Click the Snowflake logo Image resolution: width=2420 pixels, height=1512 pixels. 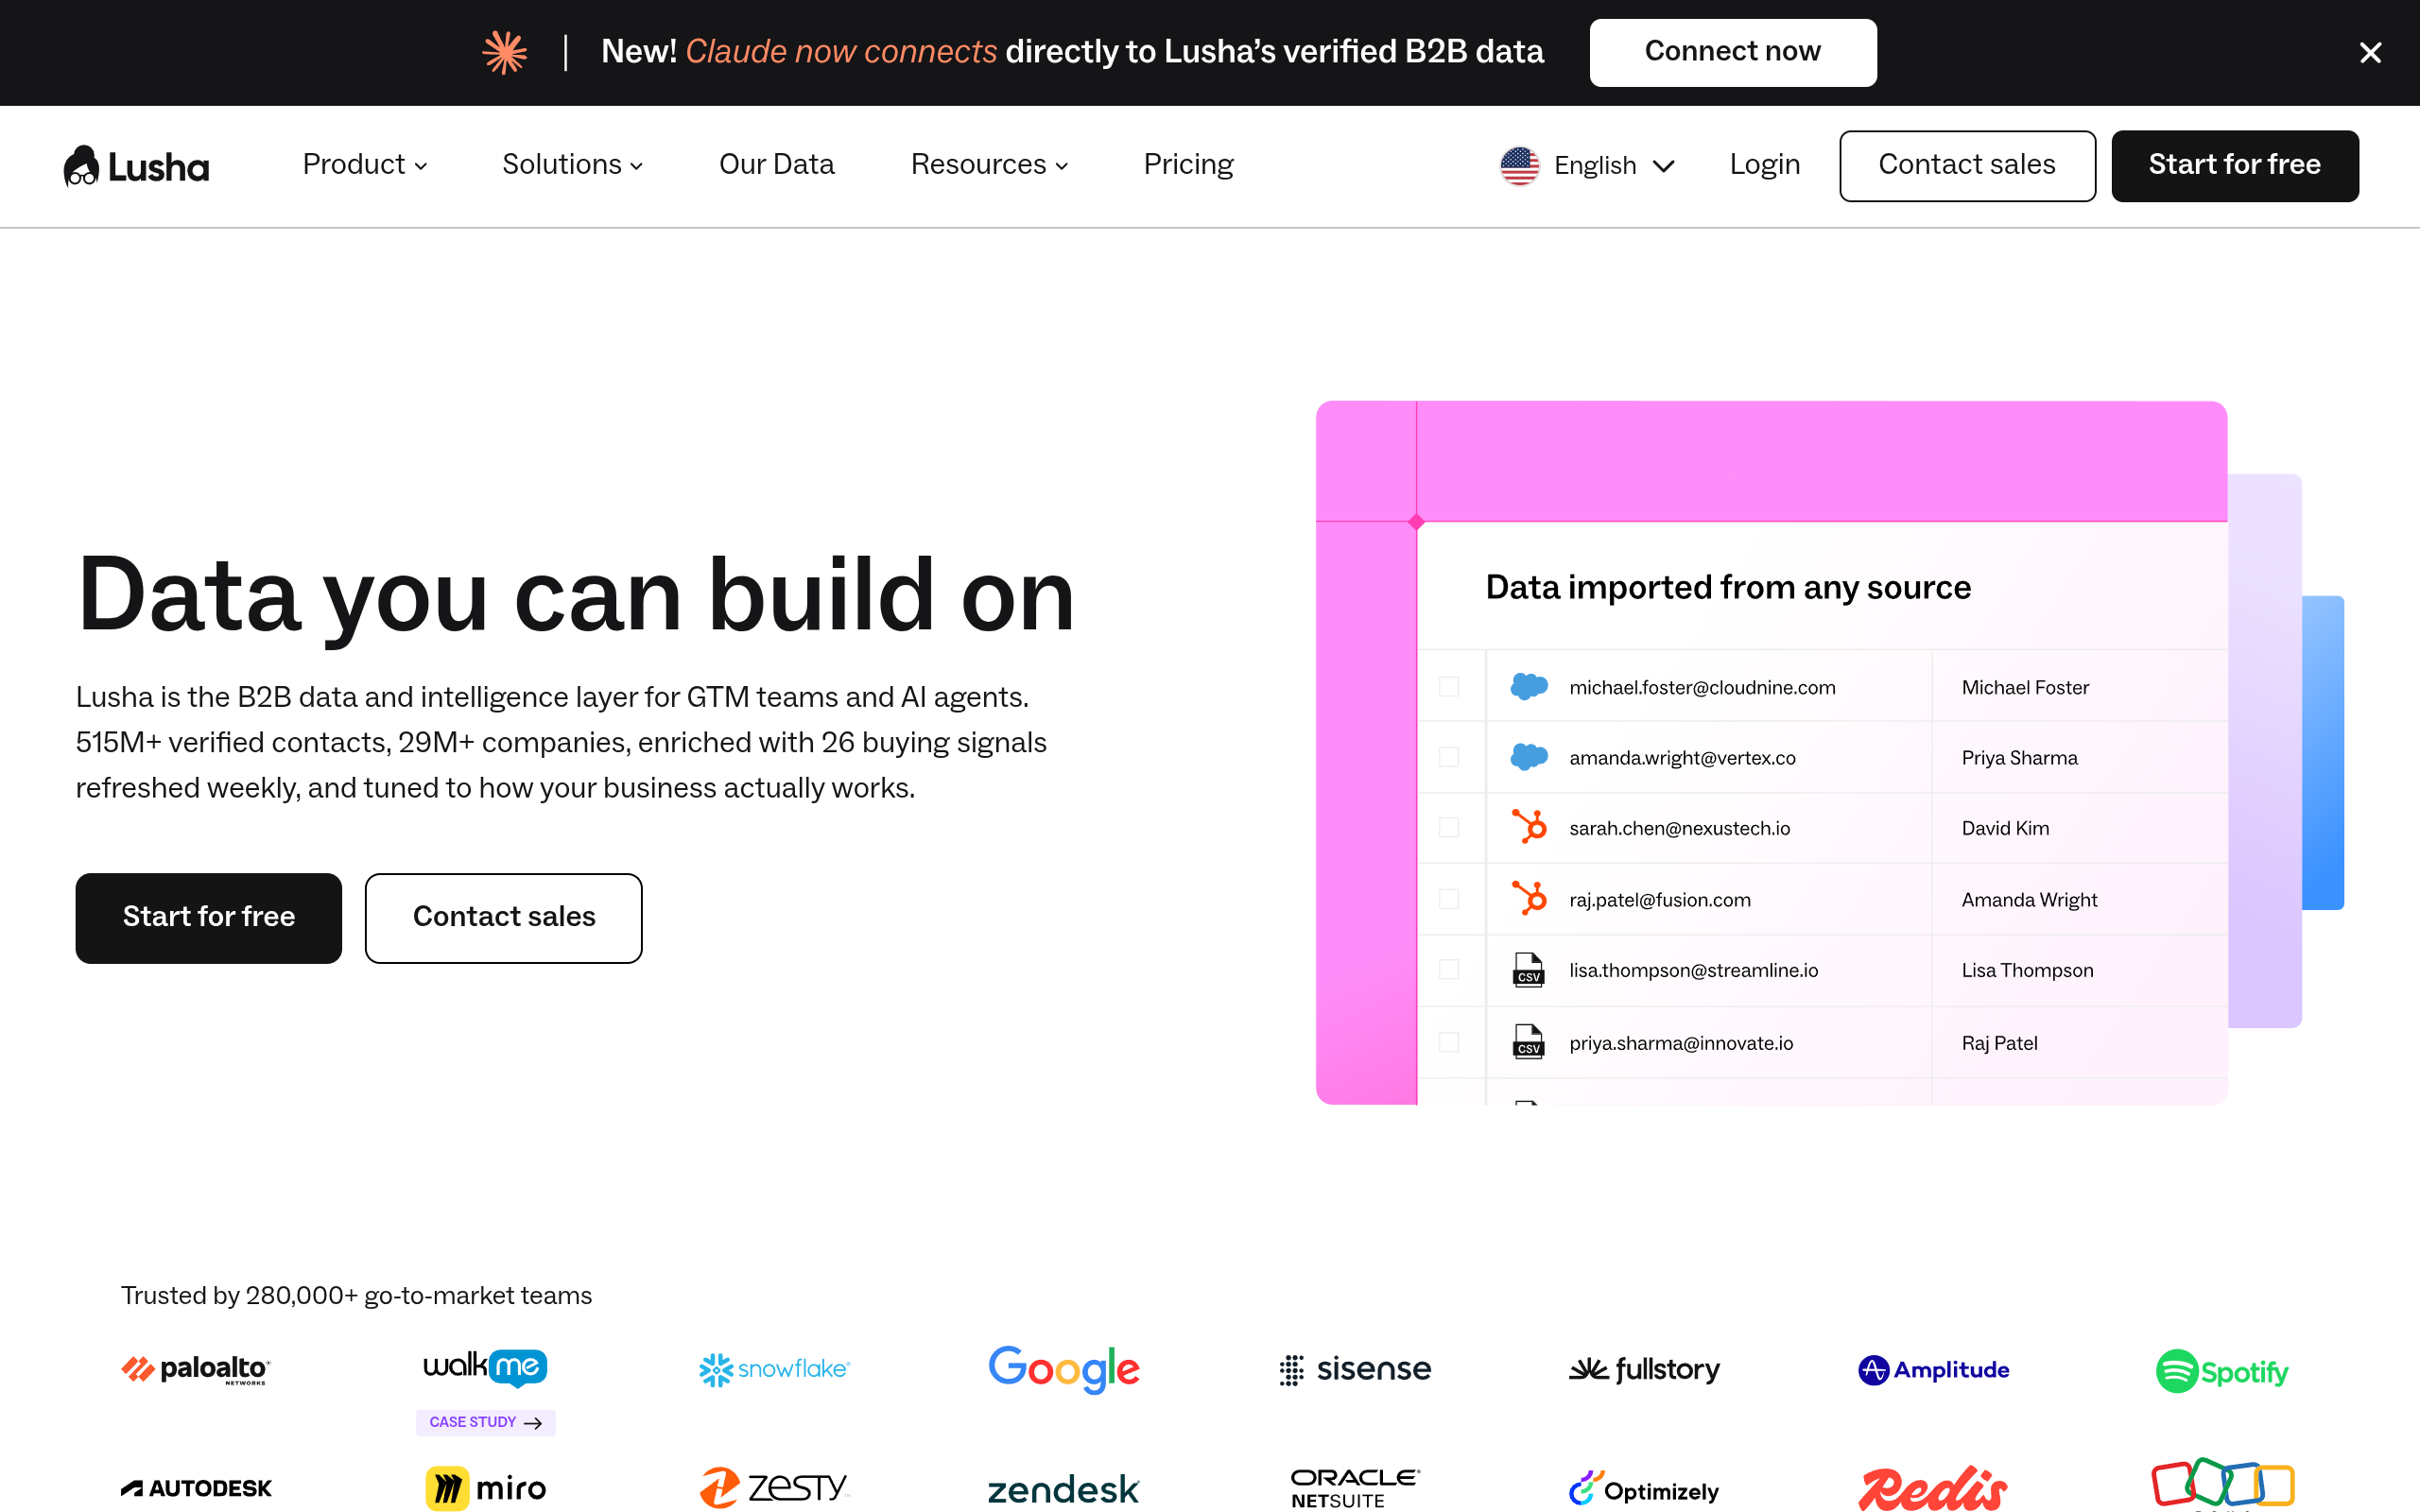coord(774,1369)
